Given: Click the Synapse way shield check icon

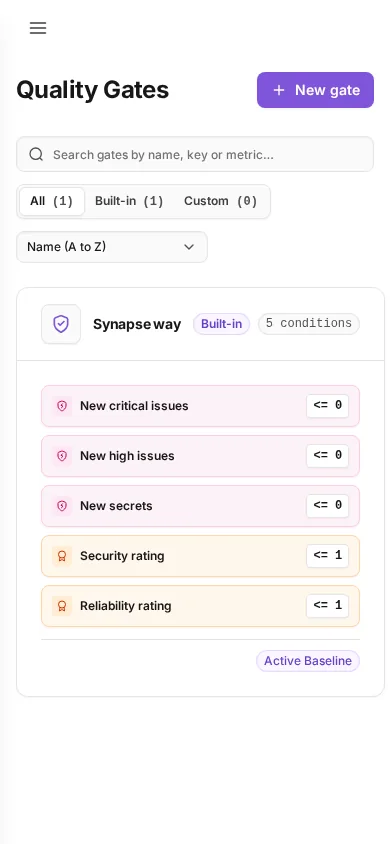Looking at the screenshot, I should [61, 324].
